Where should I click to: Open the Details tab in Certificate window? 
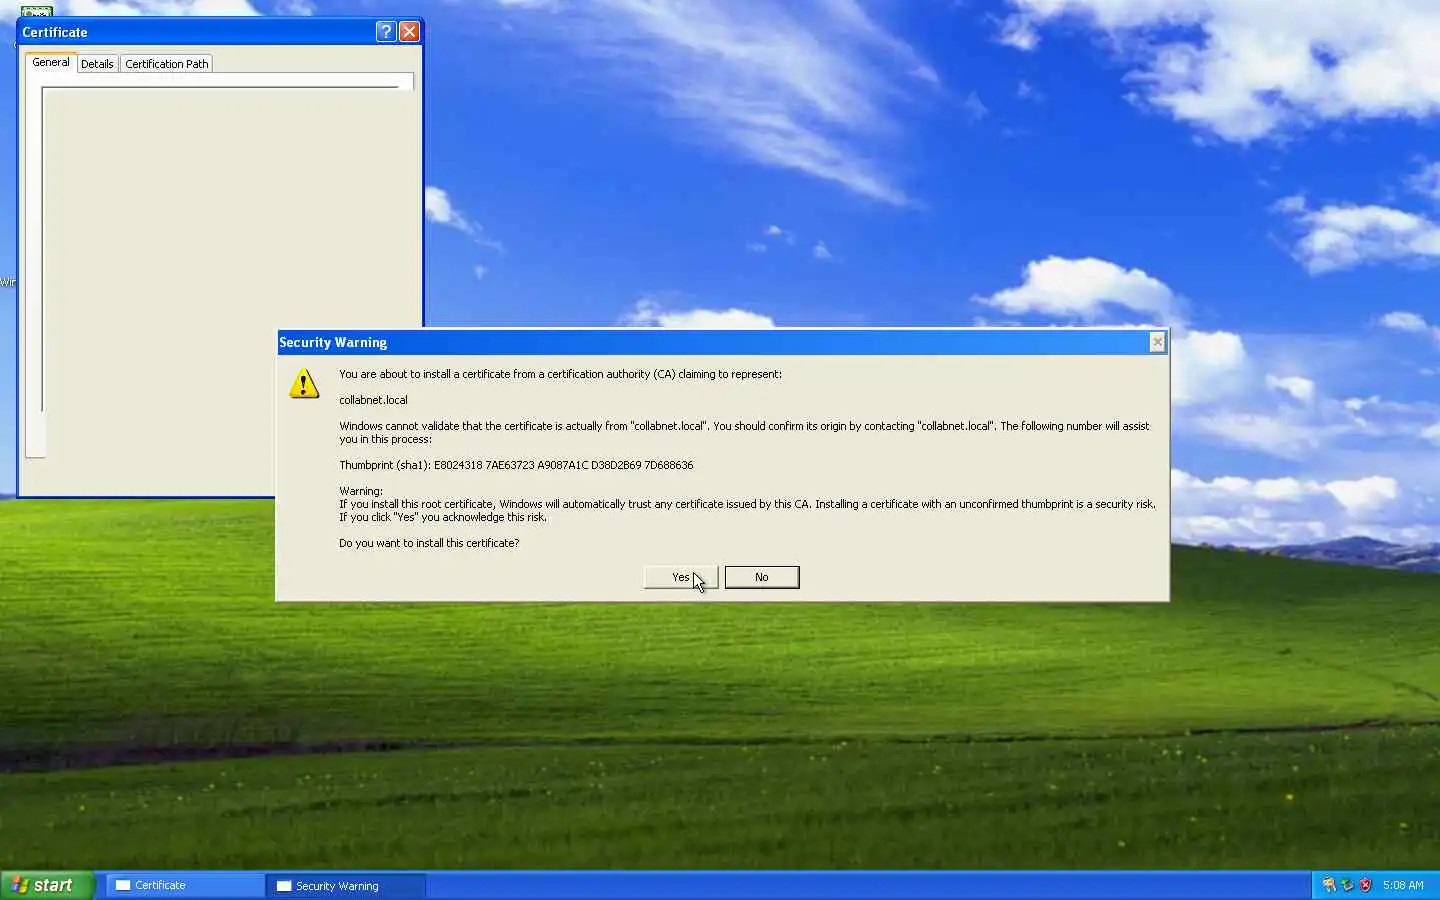[x=97, y=63]
